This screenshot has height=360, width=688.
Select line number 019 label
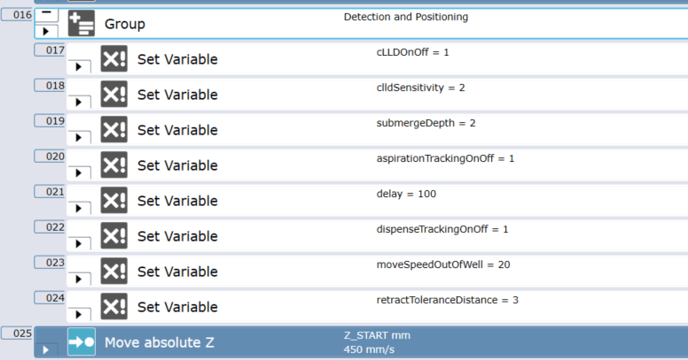tap(50, 121)
